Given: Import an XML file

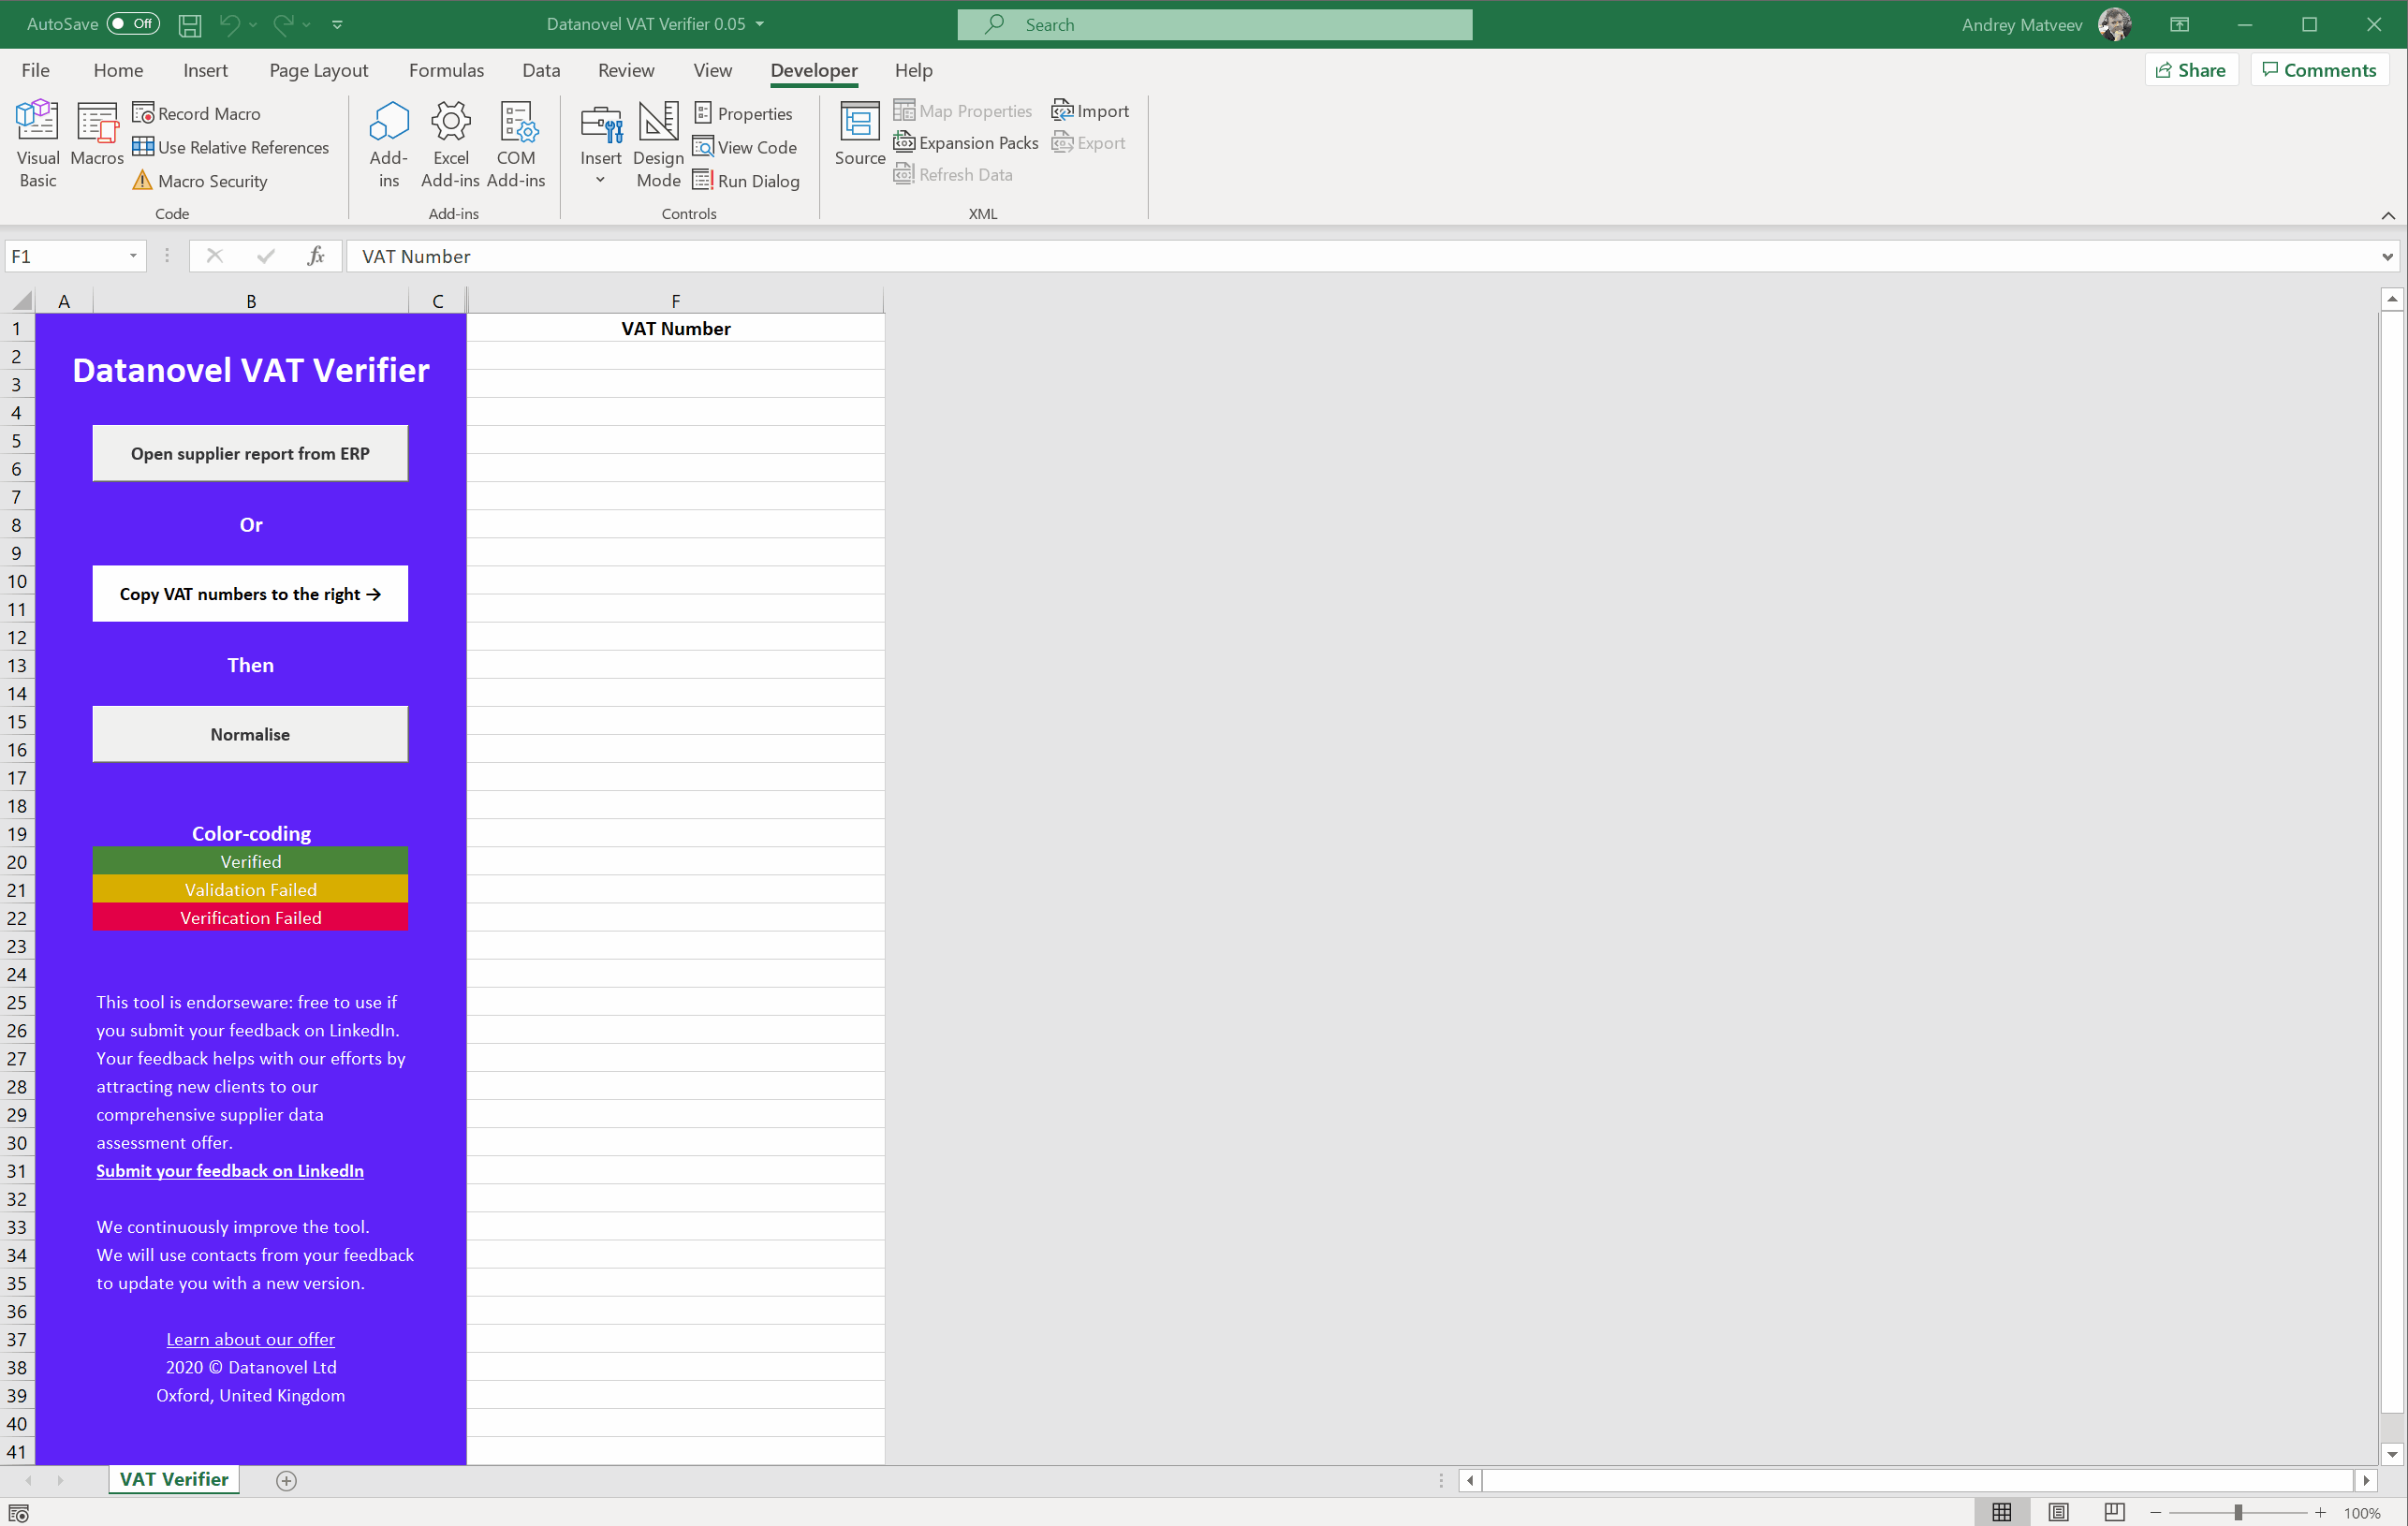Looking at the screenshot, I should click(1090, 111).
